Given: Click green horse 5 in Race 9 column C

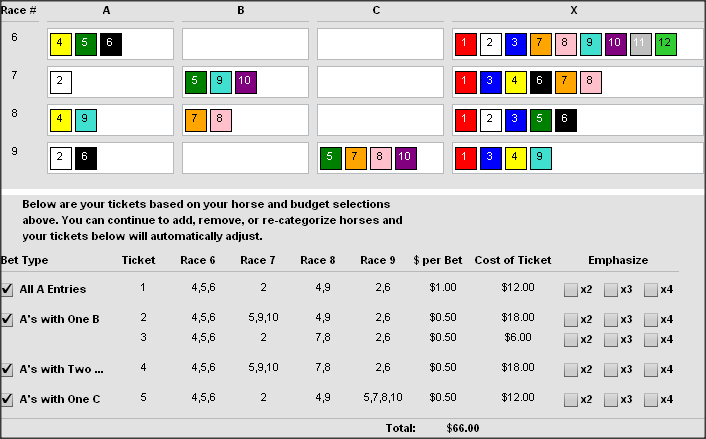Looking at the screenshot, I should [x=330, y=158].
